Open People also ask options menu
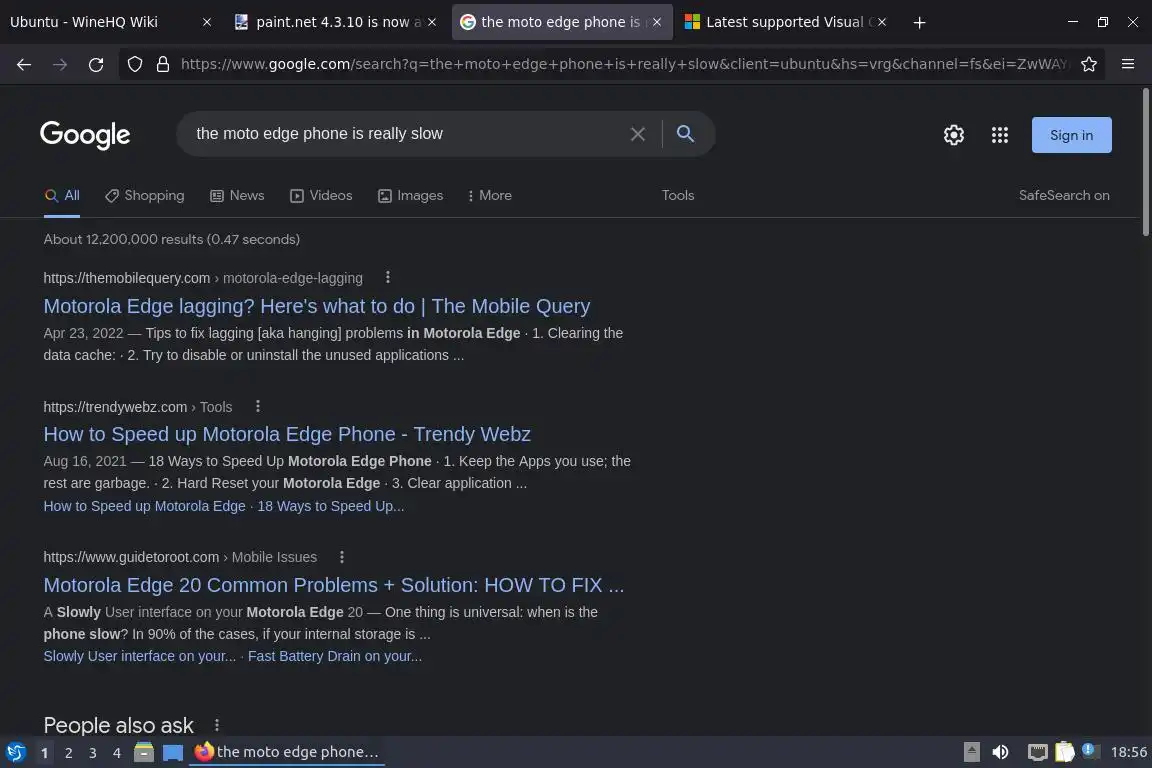 pyautogui.click(x=217, y=725)
